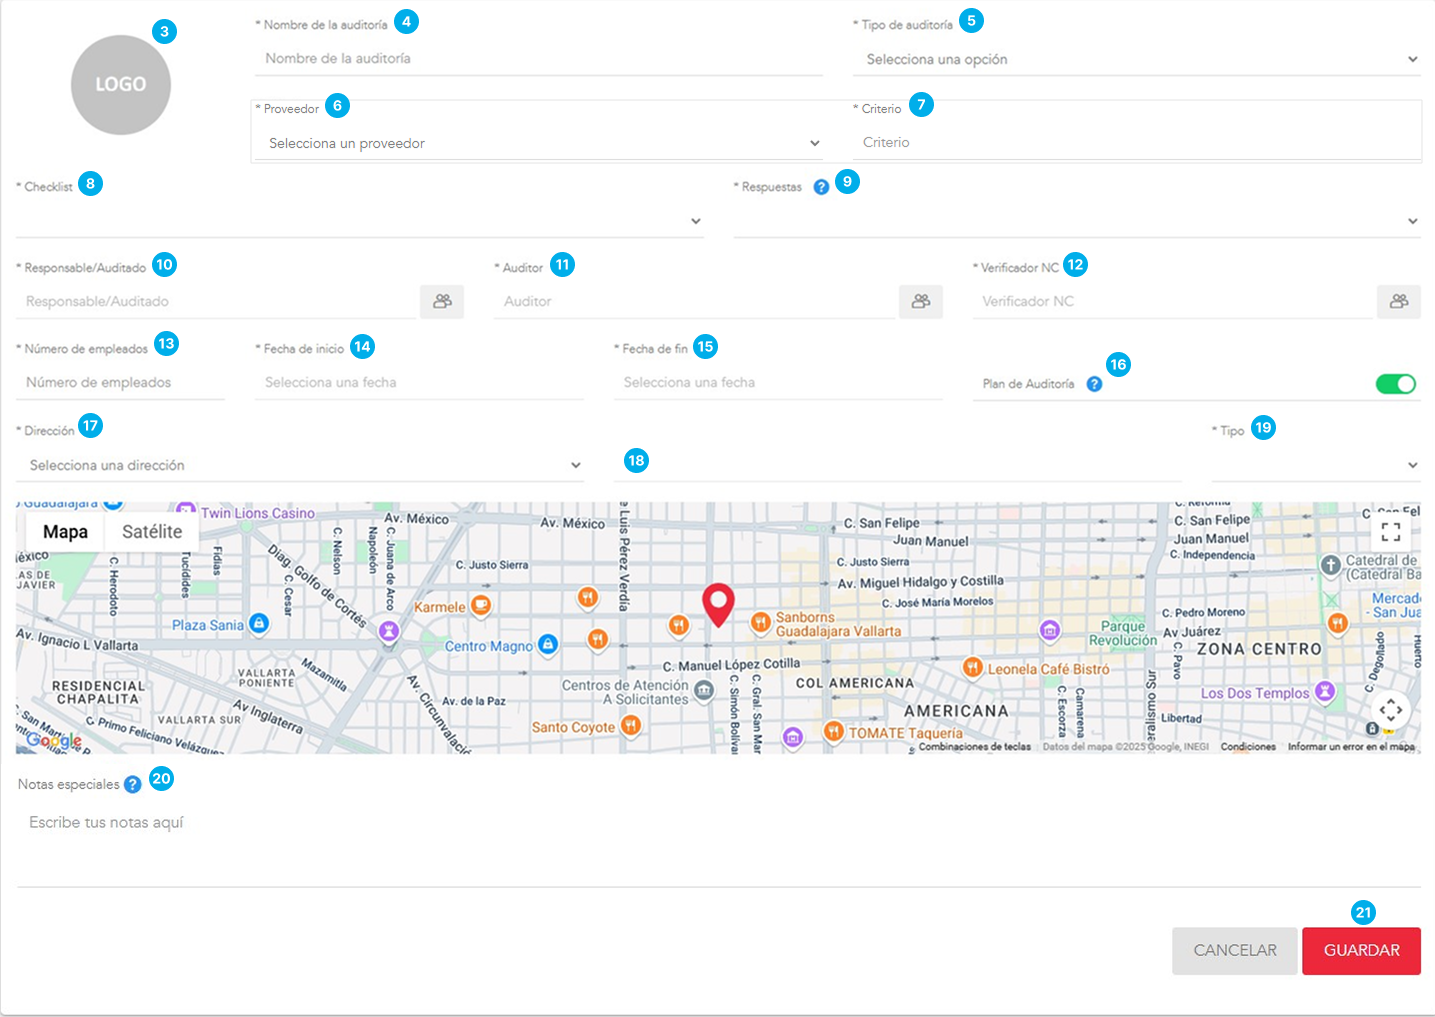This screenshot has height=1017, width=1435.
Task: Click the user picker icon beside Responsable/Auditado
Action: (x=442, y=301)
